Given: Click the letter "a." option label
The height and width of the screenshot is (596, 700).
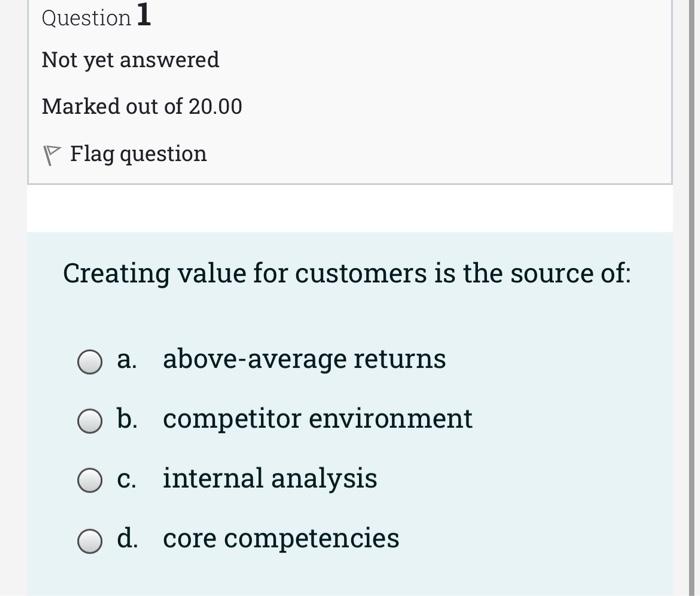Looking at the screenshot, I should tap(127, 359).
